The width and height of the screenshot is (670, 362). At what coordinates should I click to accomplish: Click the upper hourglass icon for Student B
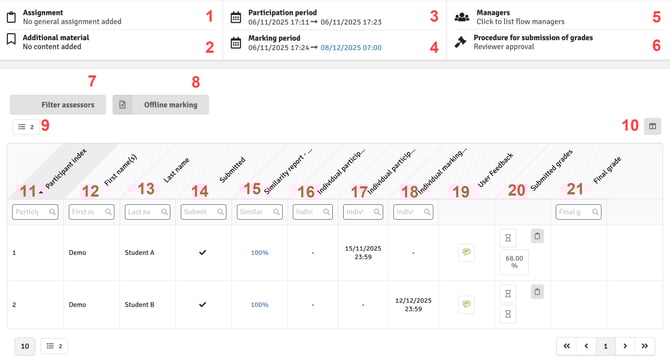[x=508, y=294]
